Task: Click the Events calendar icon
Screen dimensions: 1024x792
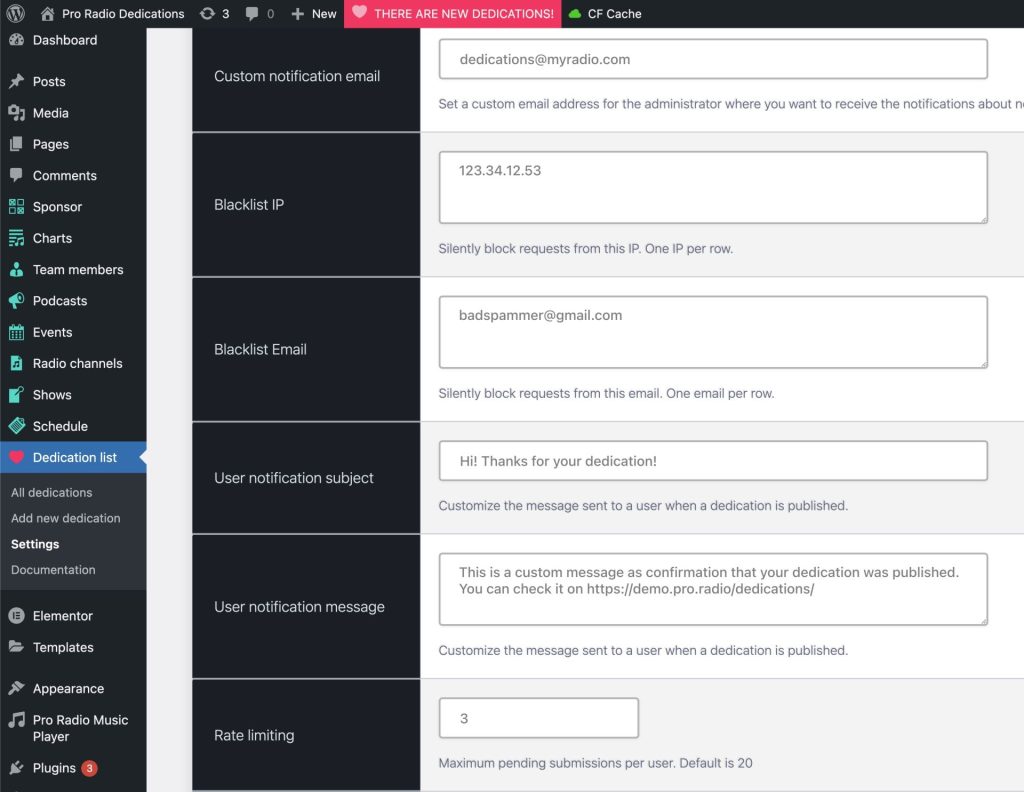Action: coord(16,332)
